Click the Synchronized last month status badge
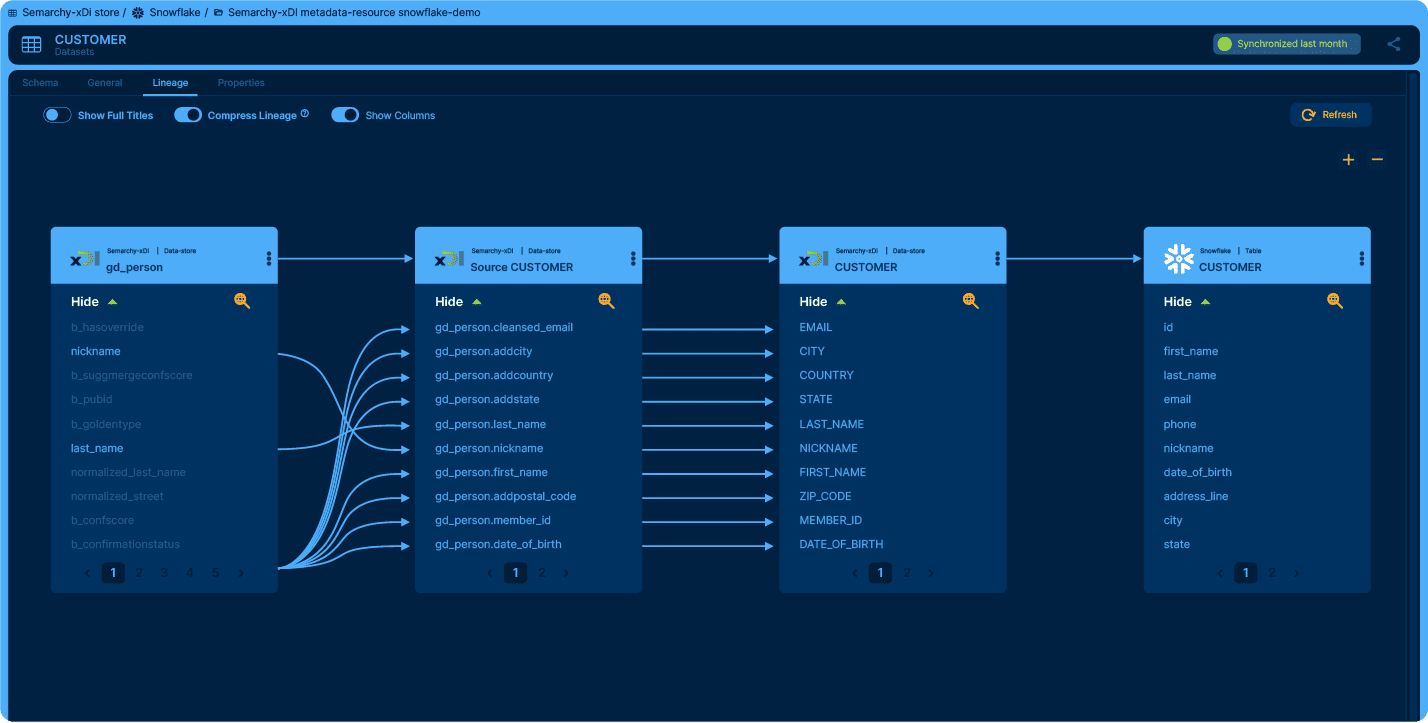This screenshot has height=723, width=1428. (x=1287, y=44)
